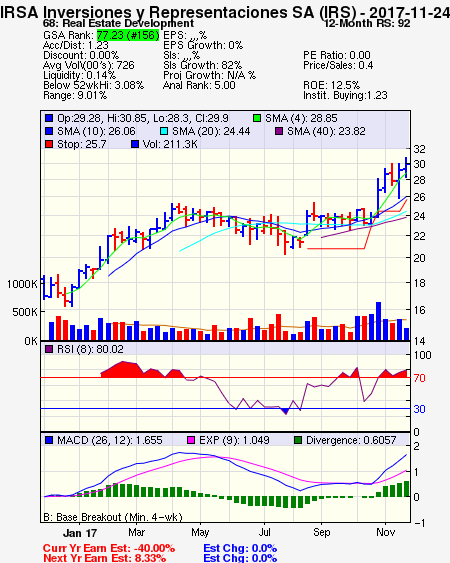Click the magenta EXP (9) legend swatch
The height and width of the screenshot is (563, 450).
pos(191,440)
